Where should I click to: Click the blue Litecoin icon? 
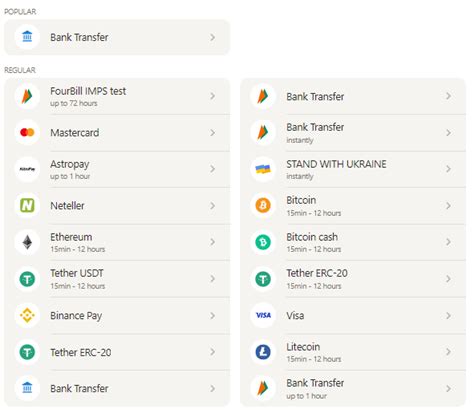point(263,352)
